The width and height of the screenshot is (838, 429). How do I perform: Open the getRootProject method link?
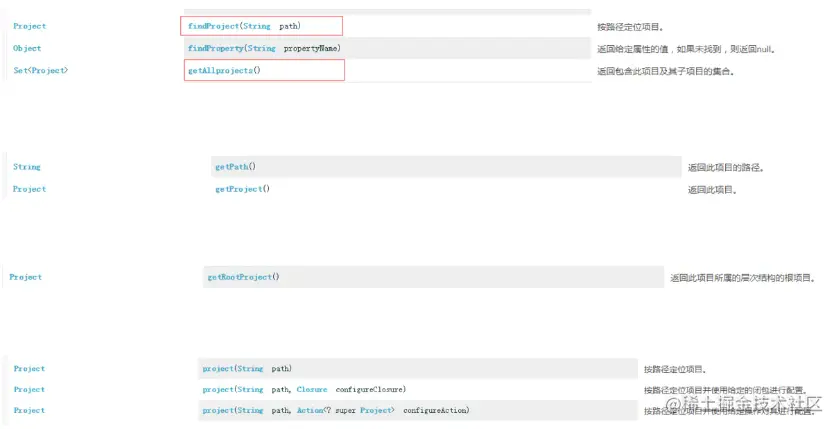point(239,277)
